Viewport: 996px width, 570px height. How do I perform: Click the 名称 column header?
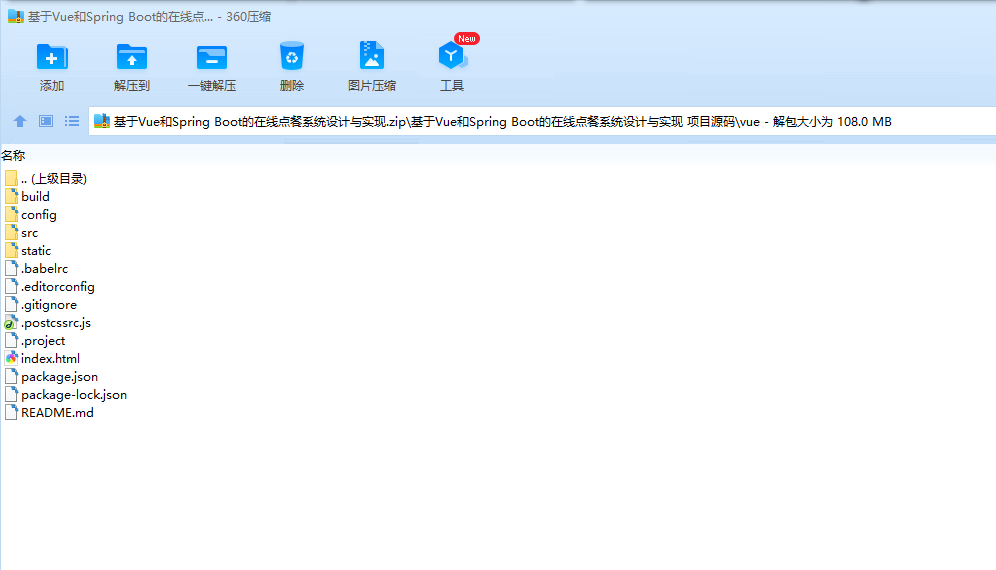click(13, 155)
